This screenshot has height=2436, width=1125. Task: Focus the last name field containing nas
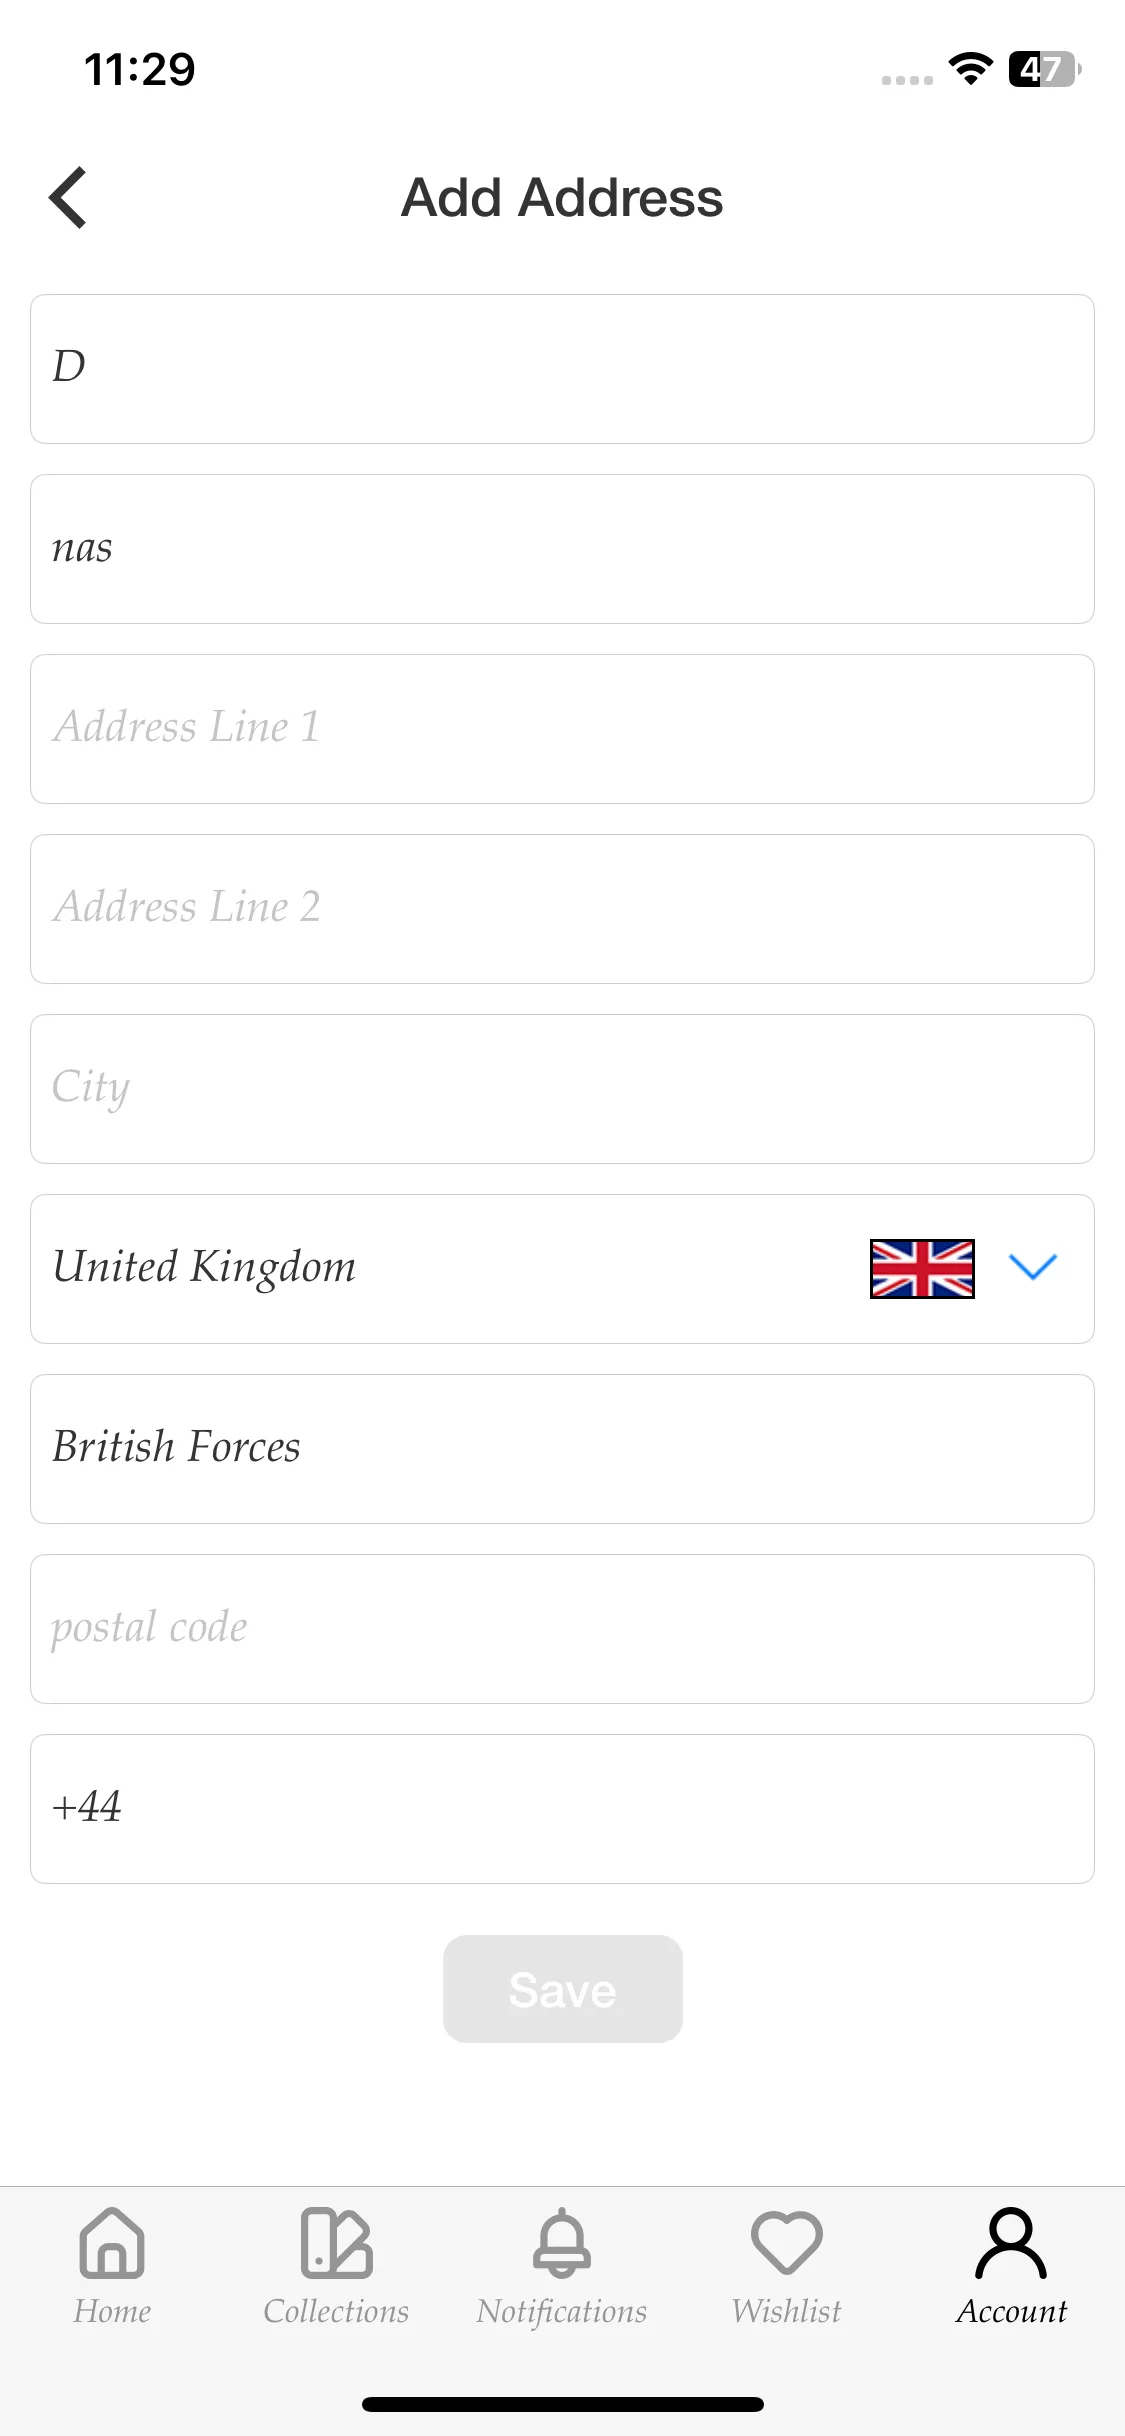click(x=562, y=549)
